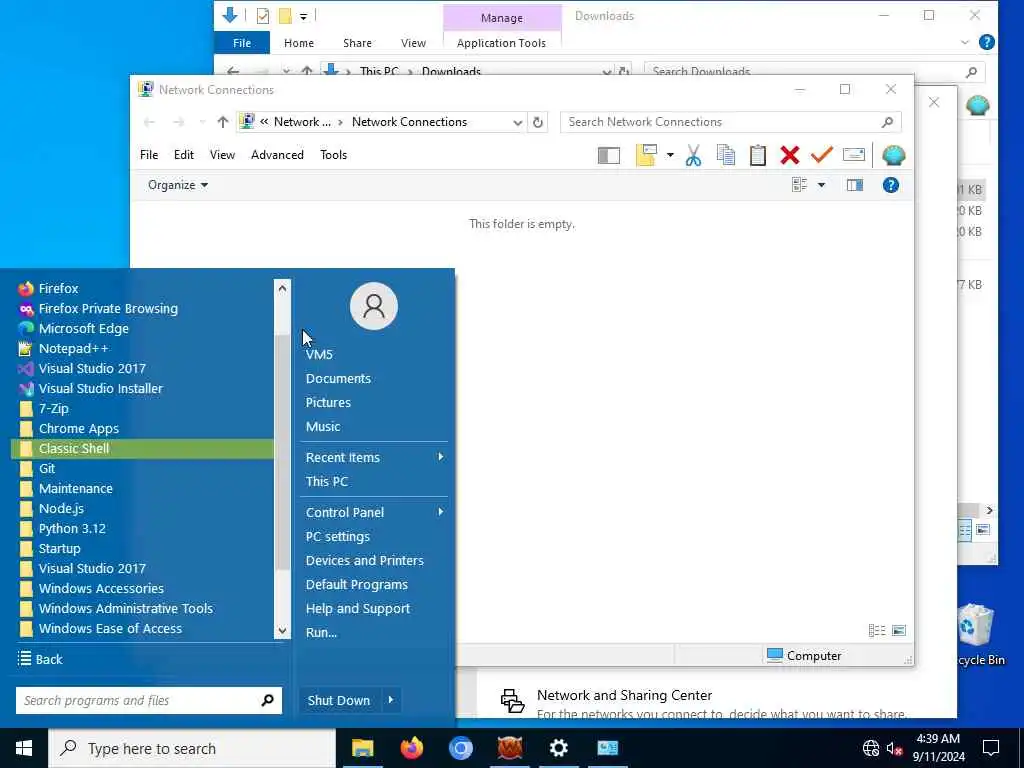Screen dimensions: 1024x768
Task: Open Settings gear on the taskbar
Action: coord(558,748)
